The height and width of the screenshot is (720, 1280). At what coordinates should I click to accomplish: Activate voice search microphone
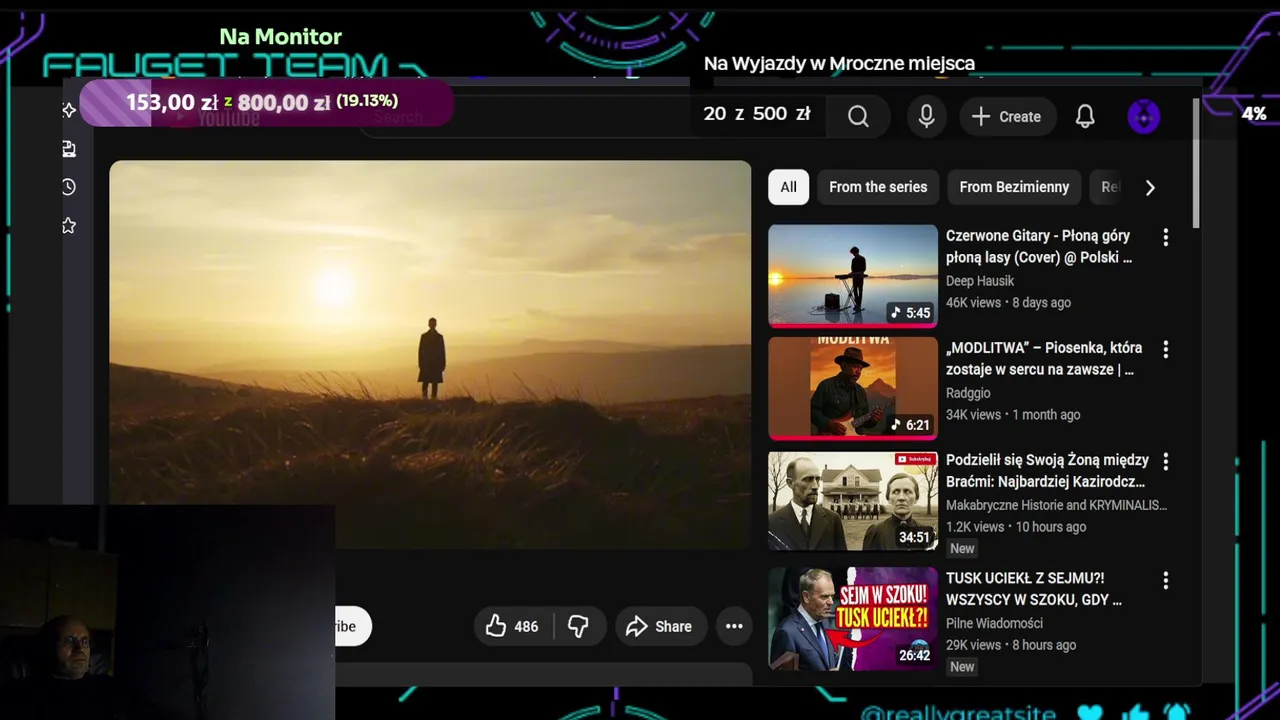click(x=927, y=117)
